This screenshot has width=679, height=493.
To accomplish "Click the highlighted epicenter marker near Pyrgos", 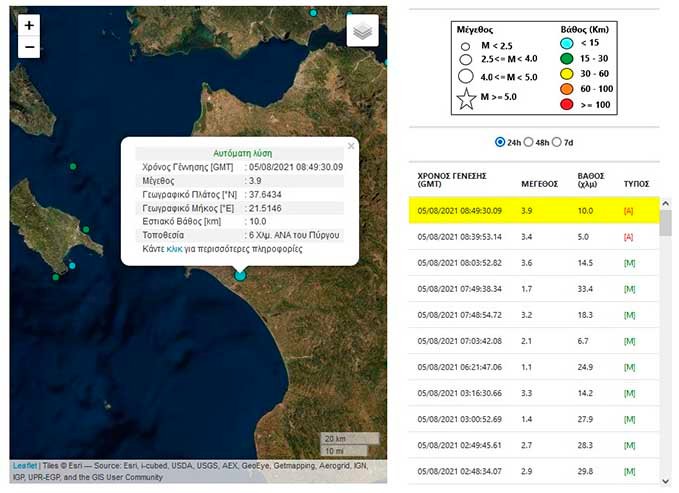I will [x=240, y=275].
